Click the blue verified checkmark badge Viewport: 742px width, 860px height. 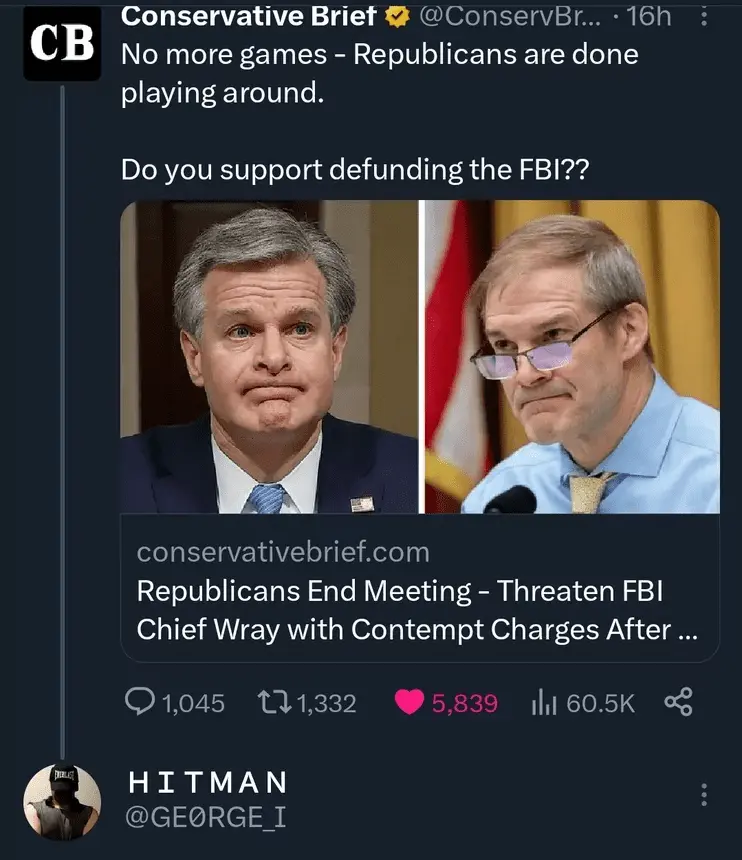(397, 17)
